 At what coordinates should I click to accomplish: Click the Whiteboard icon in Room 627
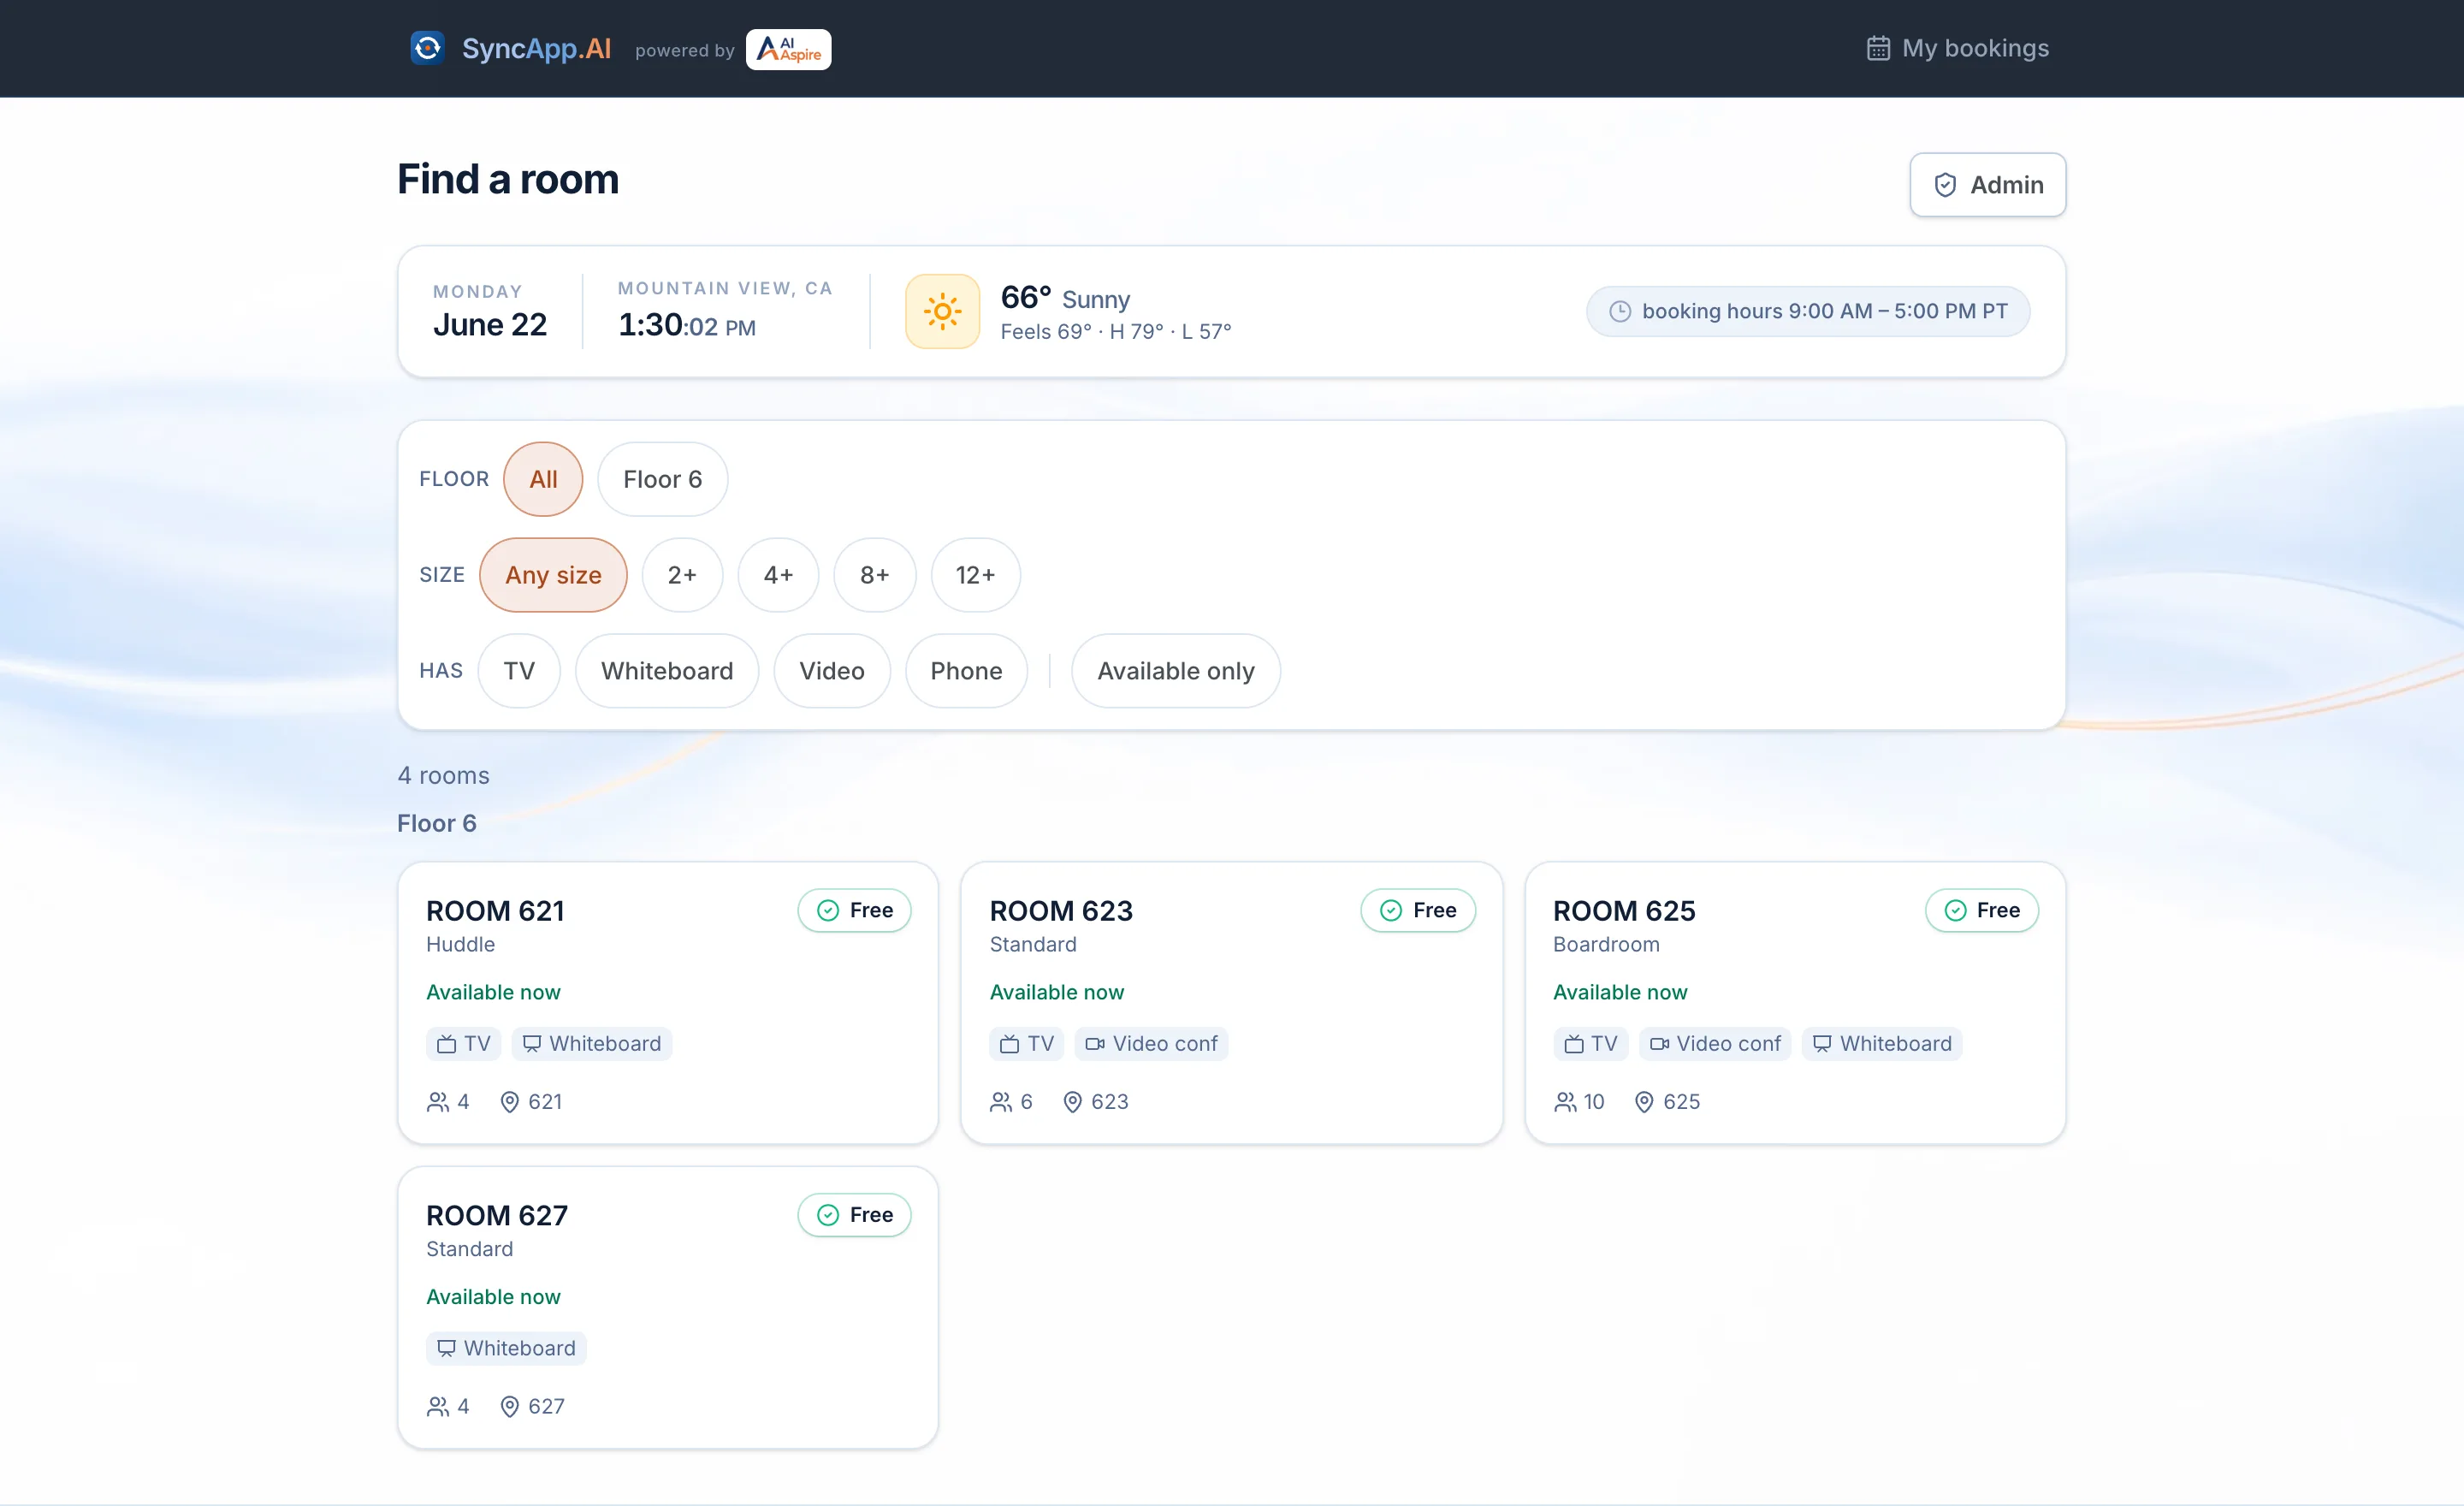(x=446, y=1348)
